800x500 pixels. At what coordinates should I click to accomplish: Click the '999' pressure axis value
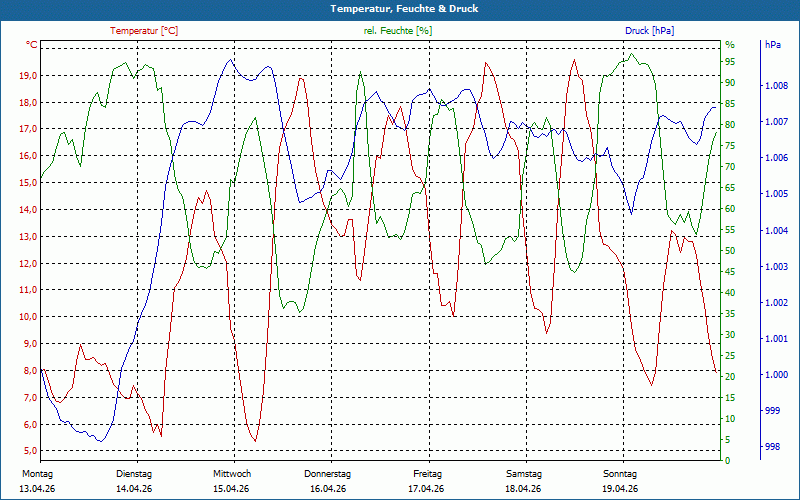[x=773, y=411]
